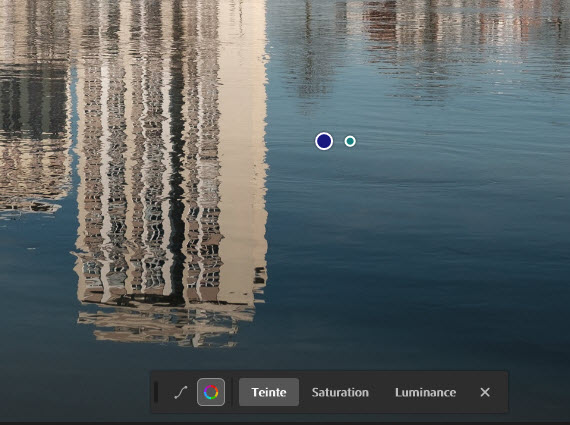The height and width of the screenshot is (425, 570).
Task: Switch to the Saturation tab
Action: point(340,392)
